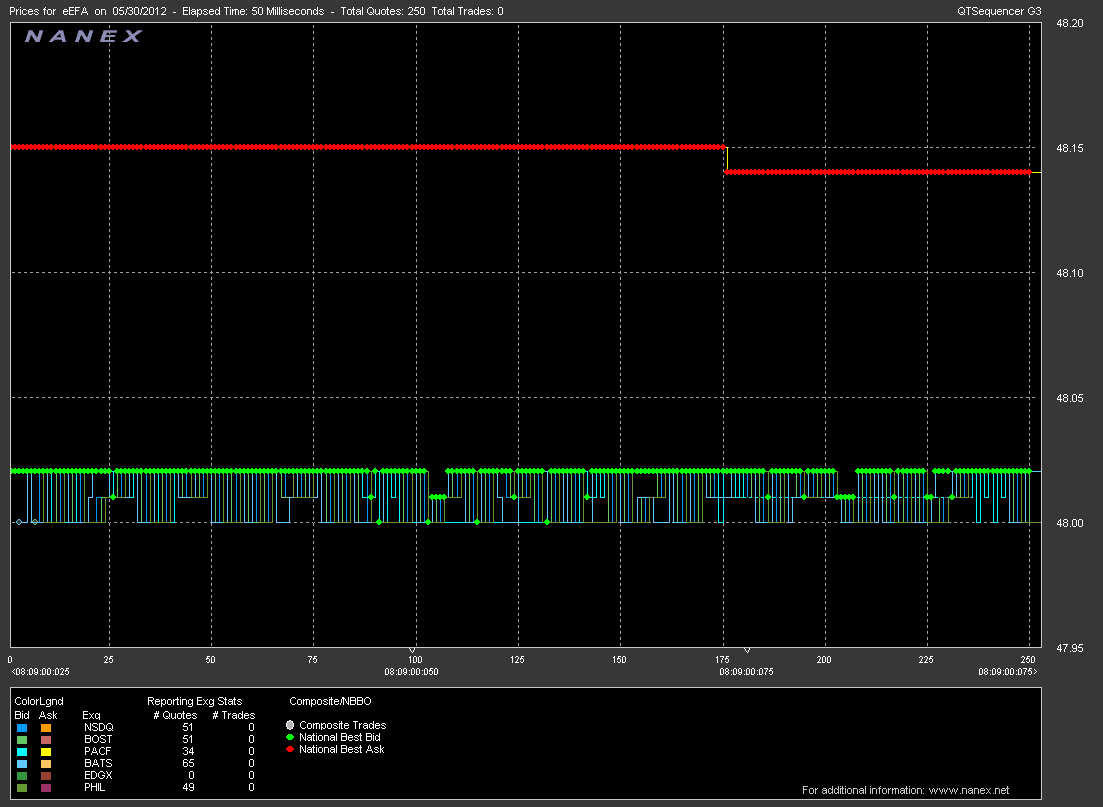Click the EDGX quote count 0
Viewport: 1103px width, 807px height.
[191, 775]
